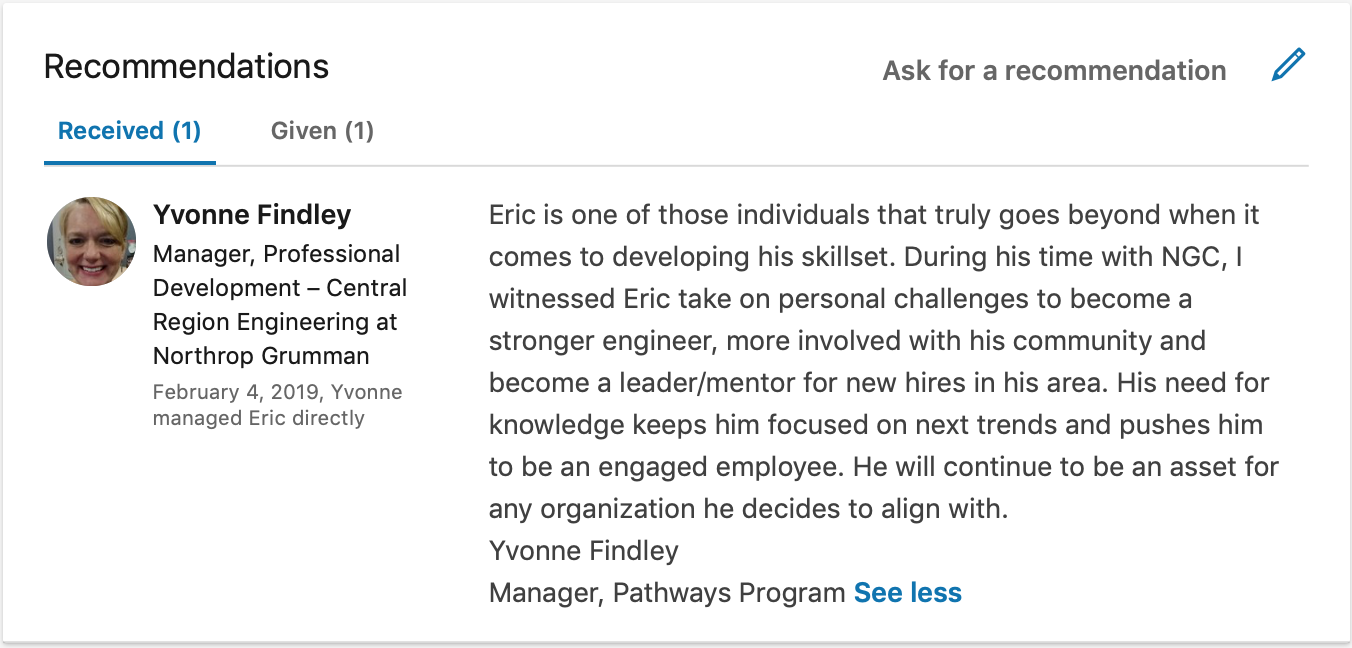Click the 'Manager, Professional Development' headline text
The width and height of the screenshot is (1352, 648).
click(x=276, y=254)
